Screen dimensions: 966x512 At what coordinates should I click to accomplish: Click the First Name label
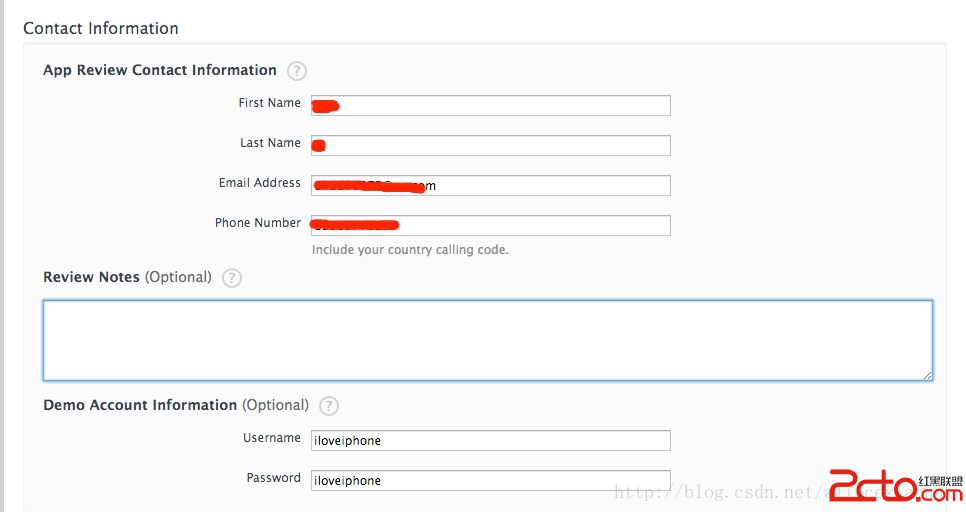coord(269,104)
